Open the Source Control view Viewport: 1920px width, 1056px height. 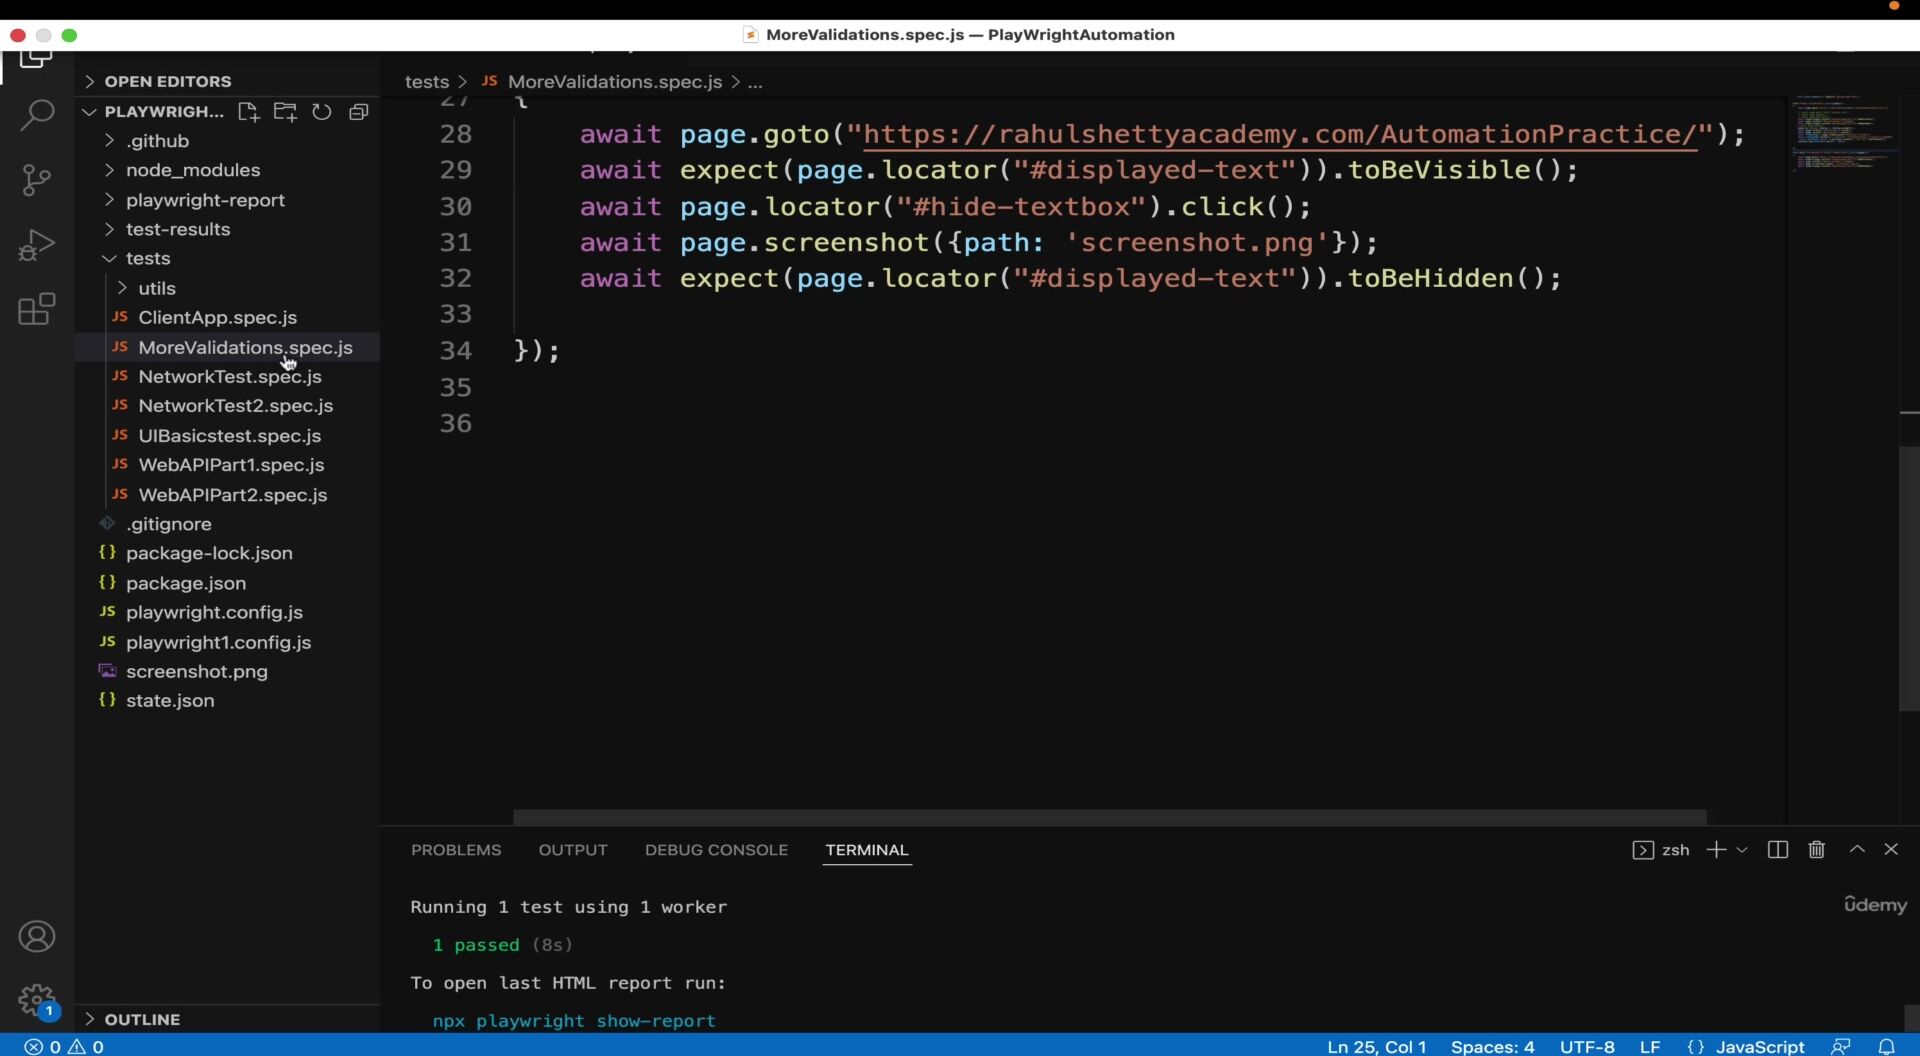(37, 180)
